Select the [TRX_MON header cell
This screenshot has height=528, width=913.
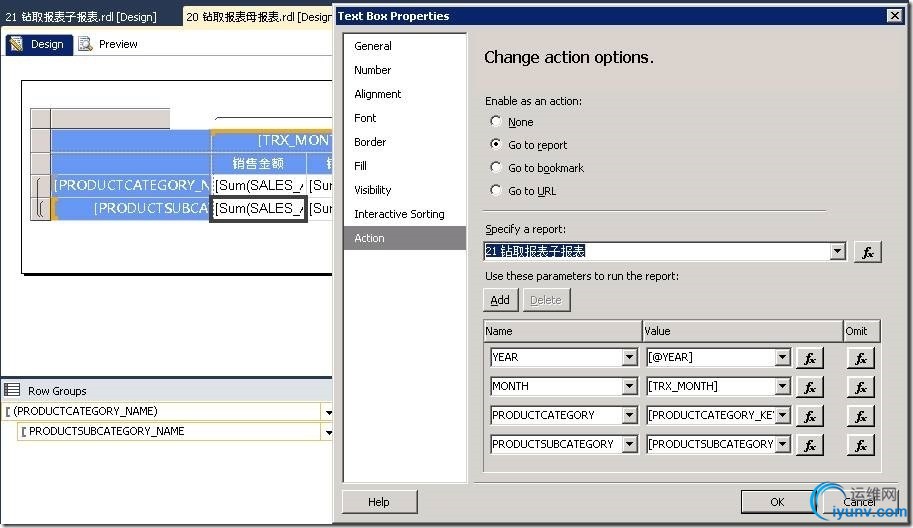(x=272, y=140)
